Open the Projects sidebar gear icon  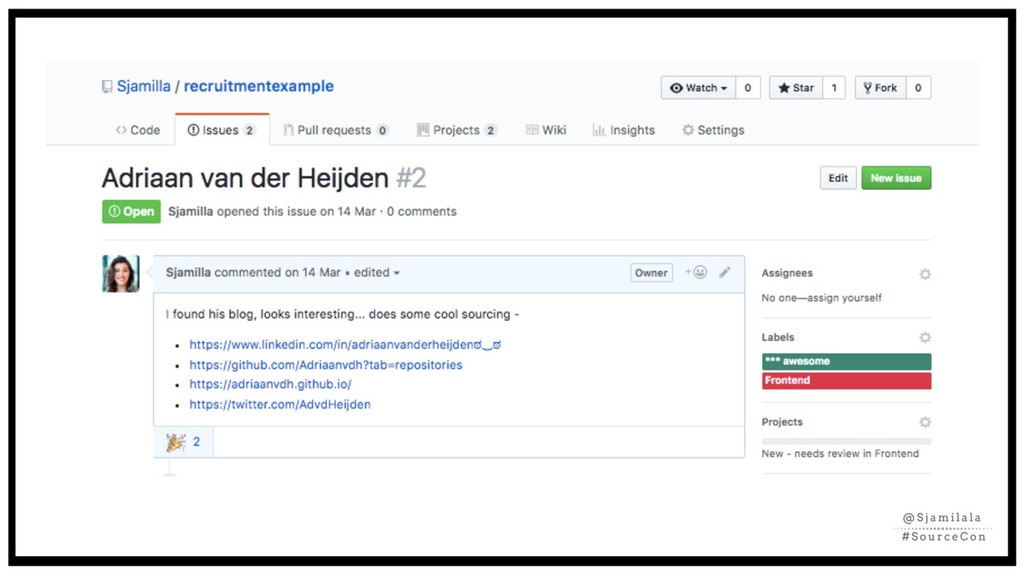click(x=925, y=422)
